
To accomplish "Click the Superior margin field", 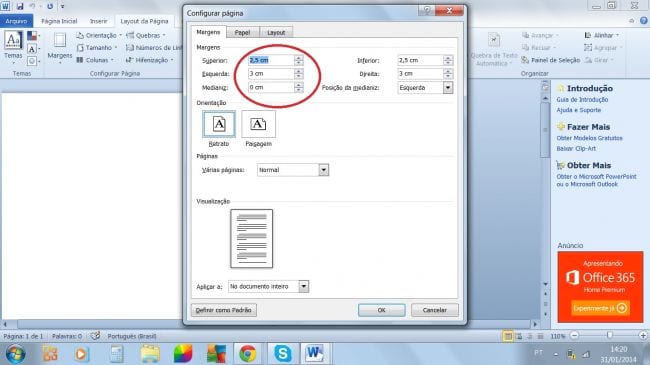I will tap(271, 60).
